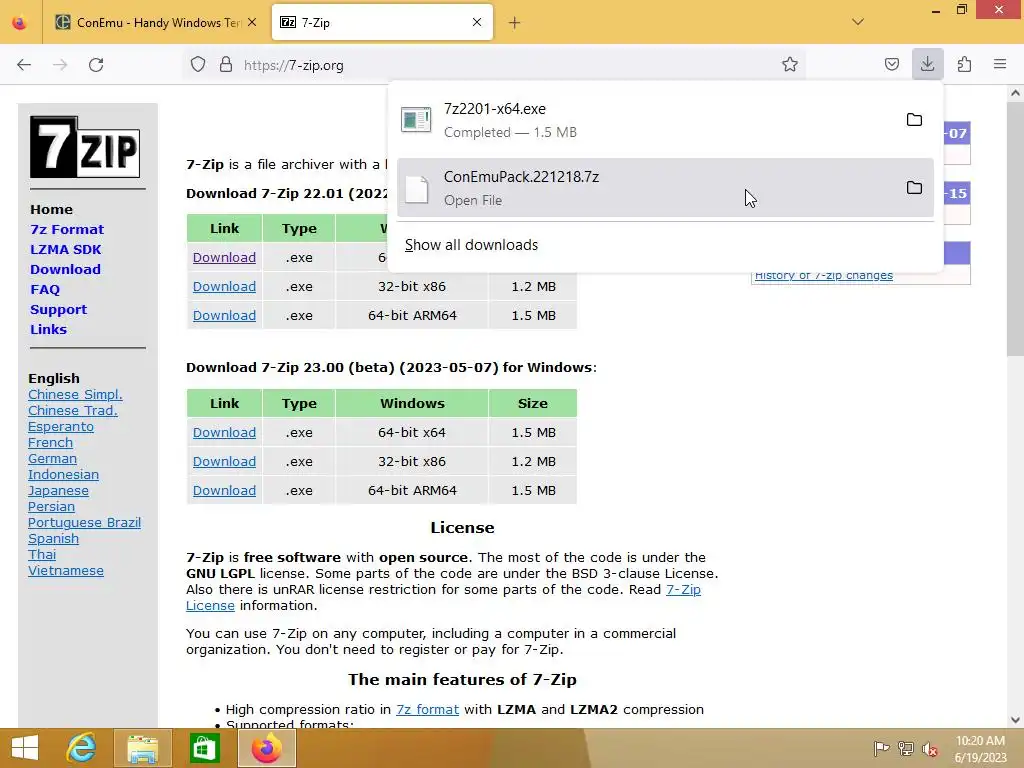The height and width of the screenshot is (768, 1024).
Task: Bookmark this page with the star icon
Action: pyautogui.click(x=790, y=65)
